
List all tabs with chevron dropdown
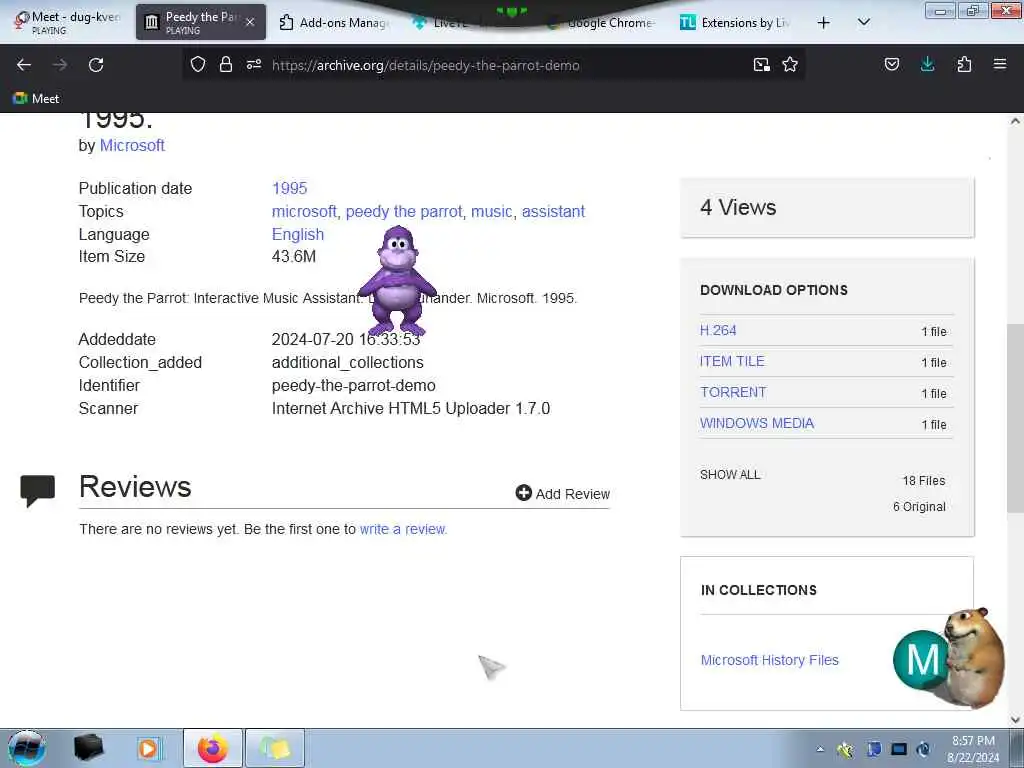tap(863, 22)
